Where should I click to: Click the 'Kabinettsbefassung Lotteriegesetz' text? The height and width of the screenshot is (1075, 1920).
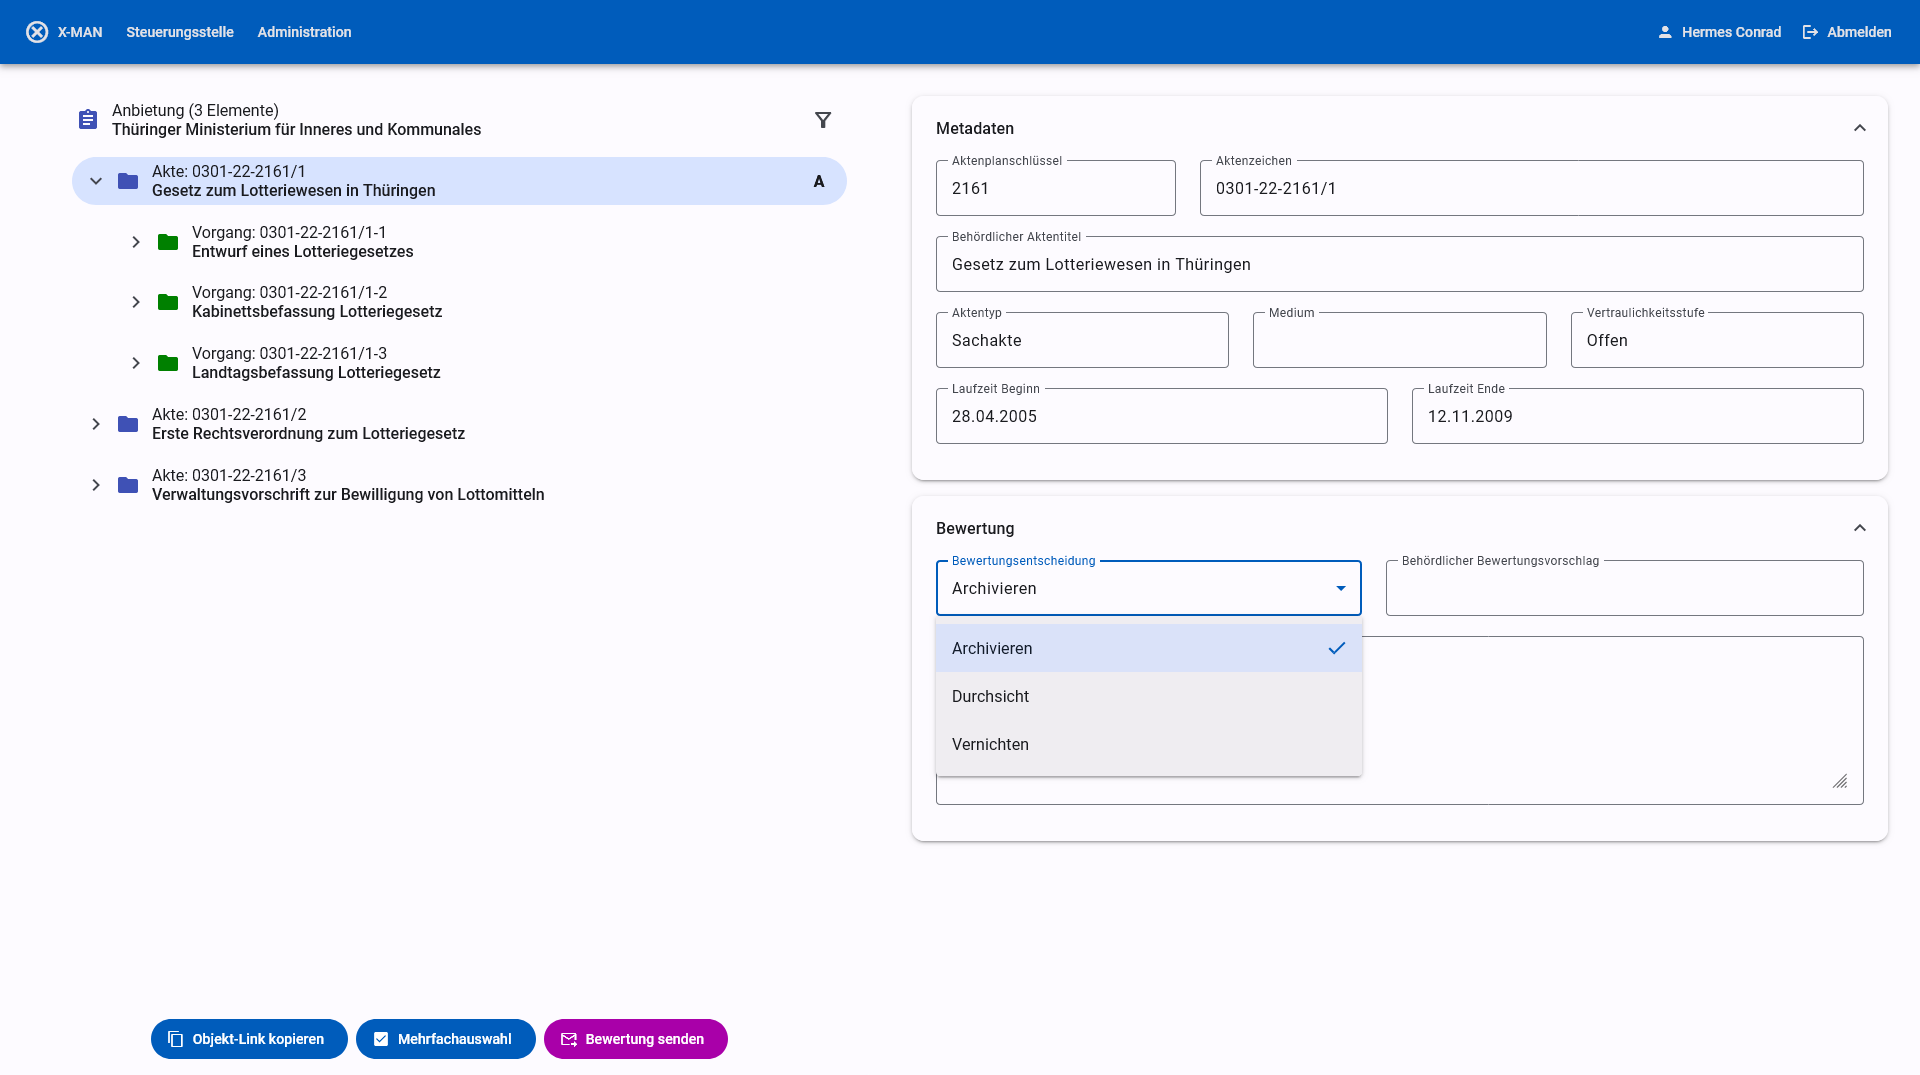(317, 312)
